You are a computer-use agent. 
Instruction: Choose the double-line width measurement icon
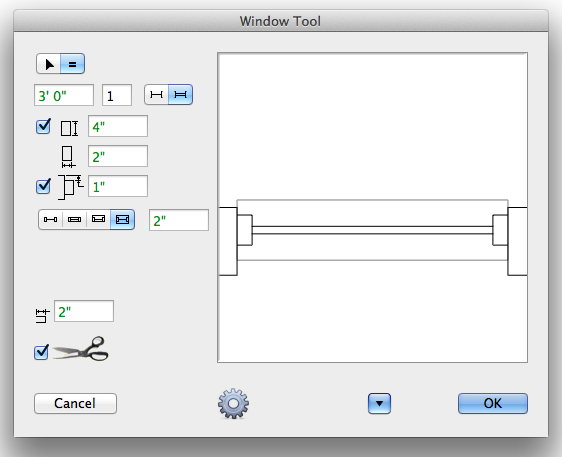click(180, 95)
